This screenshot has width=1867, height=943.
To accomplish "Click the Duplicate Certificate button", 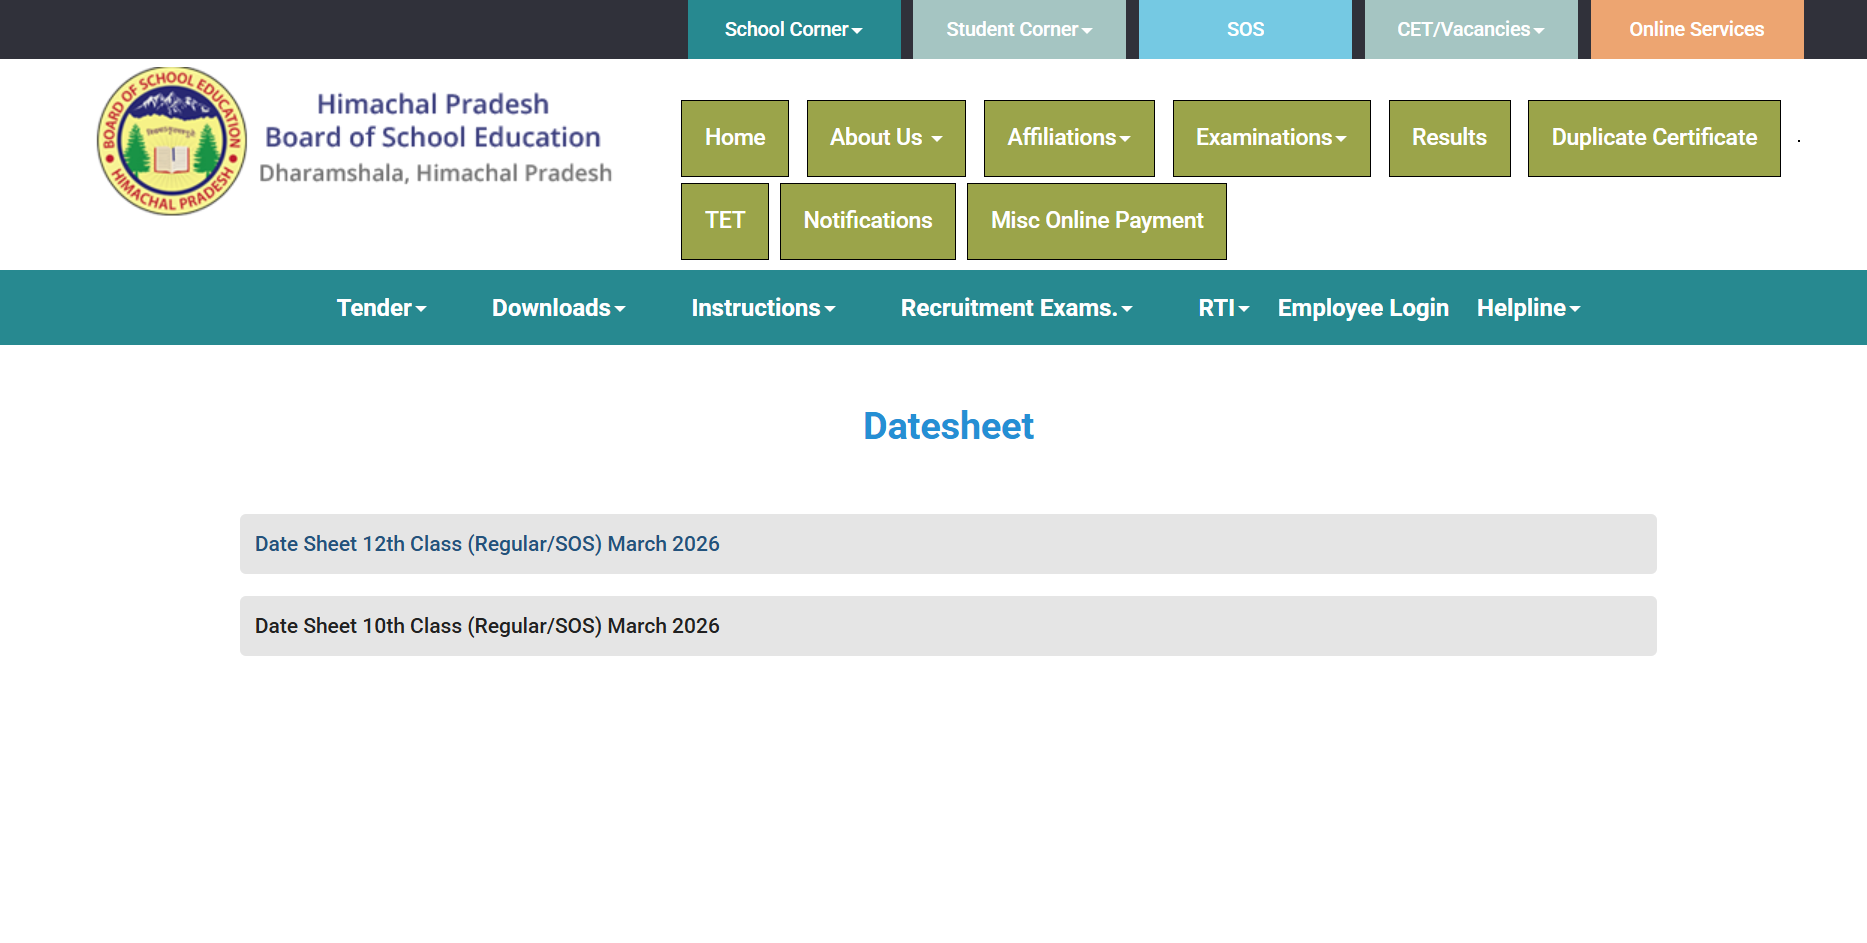I will point(1653,138).
